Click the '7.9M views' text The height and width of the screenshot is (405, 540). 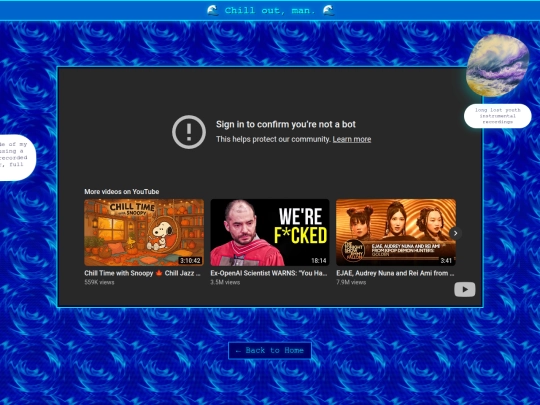coord(351,282)
